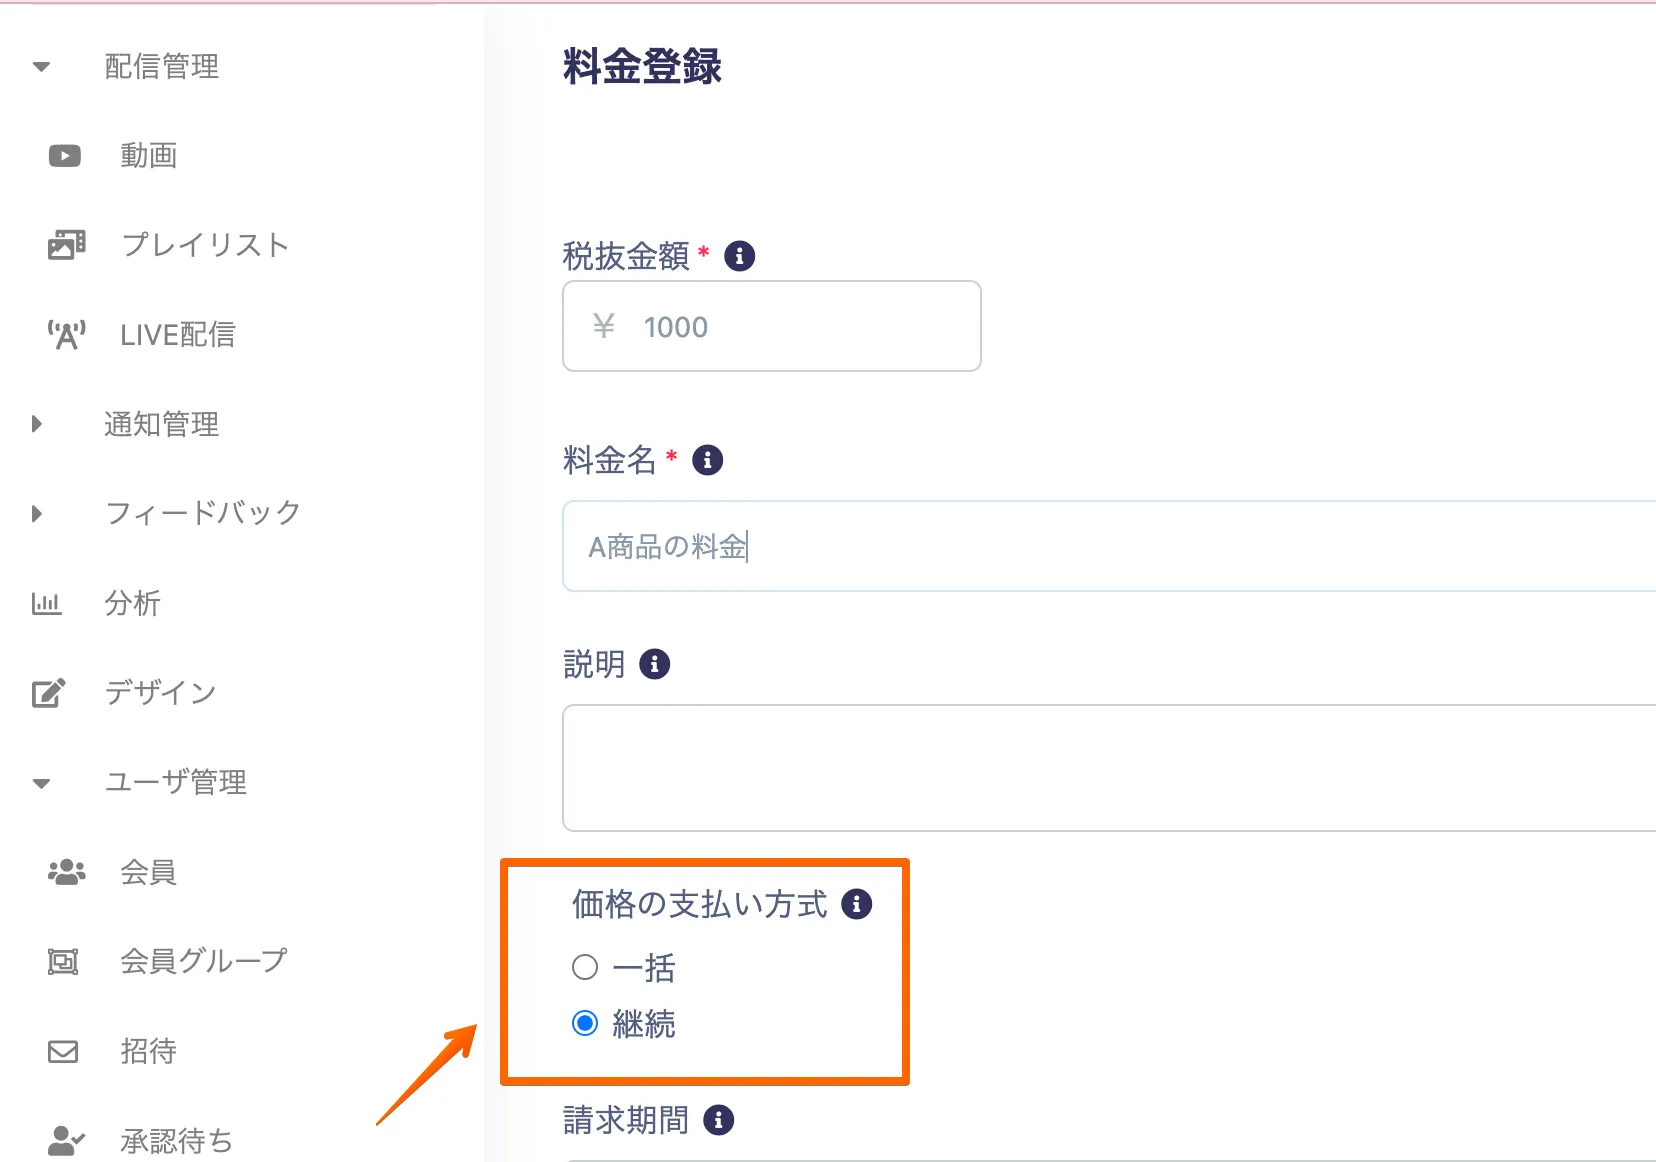Click the info icon next to 料金名
Screen dimensions: 1656x1162
(707, 460)
